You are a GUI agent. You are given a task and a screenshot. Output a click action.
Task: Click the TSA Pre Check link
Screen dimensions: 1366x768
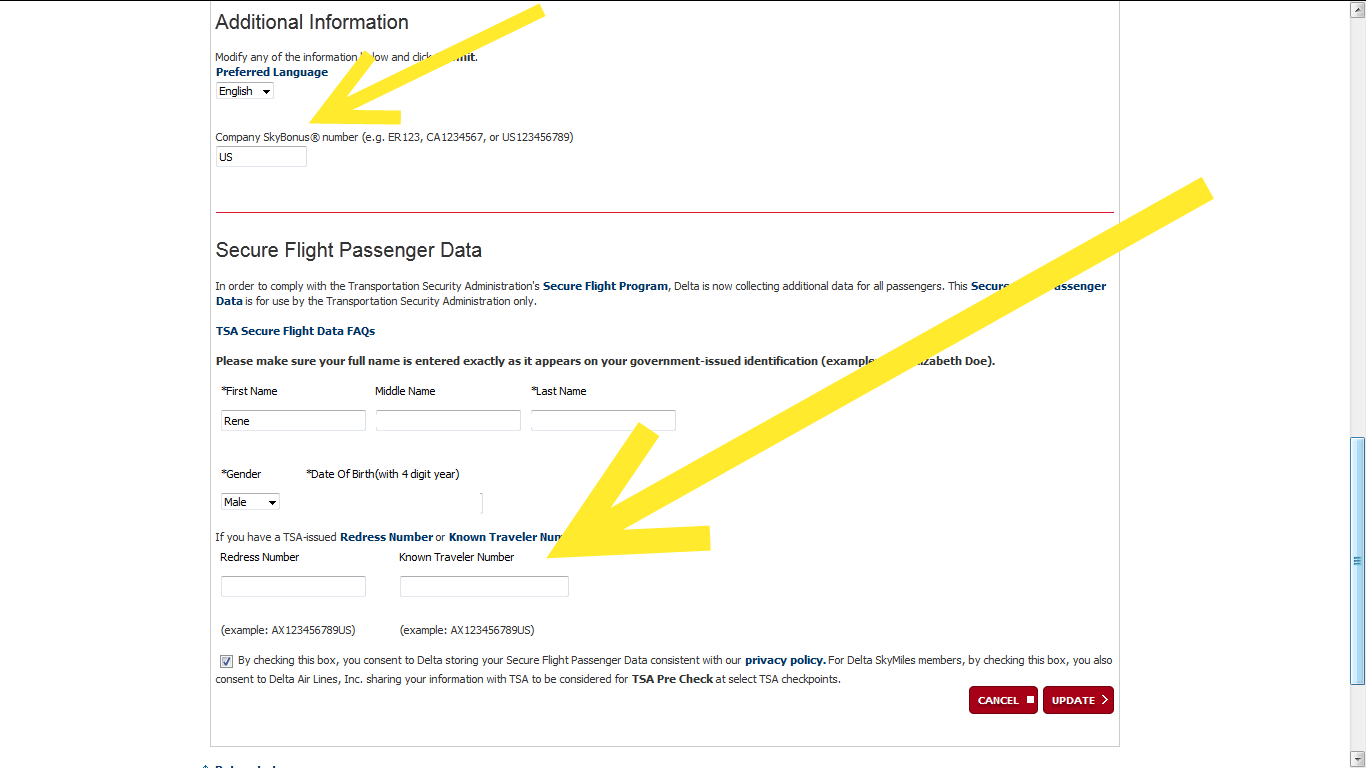[672, 679]
